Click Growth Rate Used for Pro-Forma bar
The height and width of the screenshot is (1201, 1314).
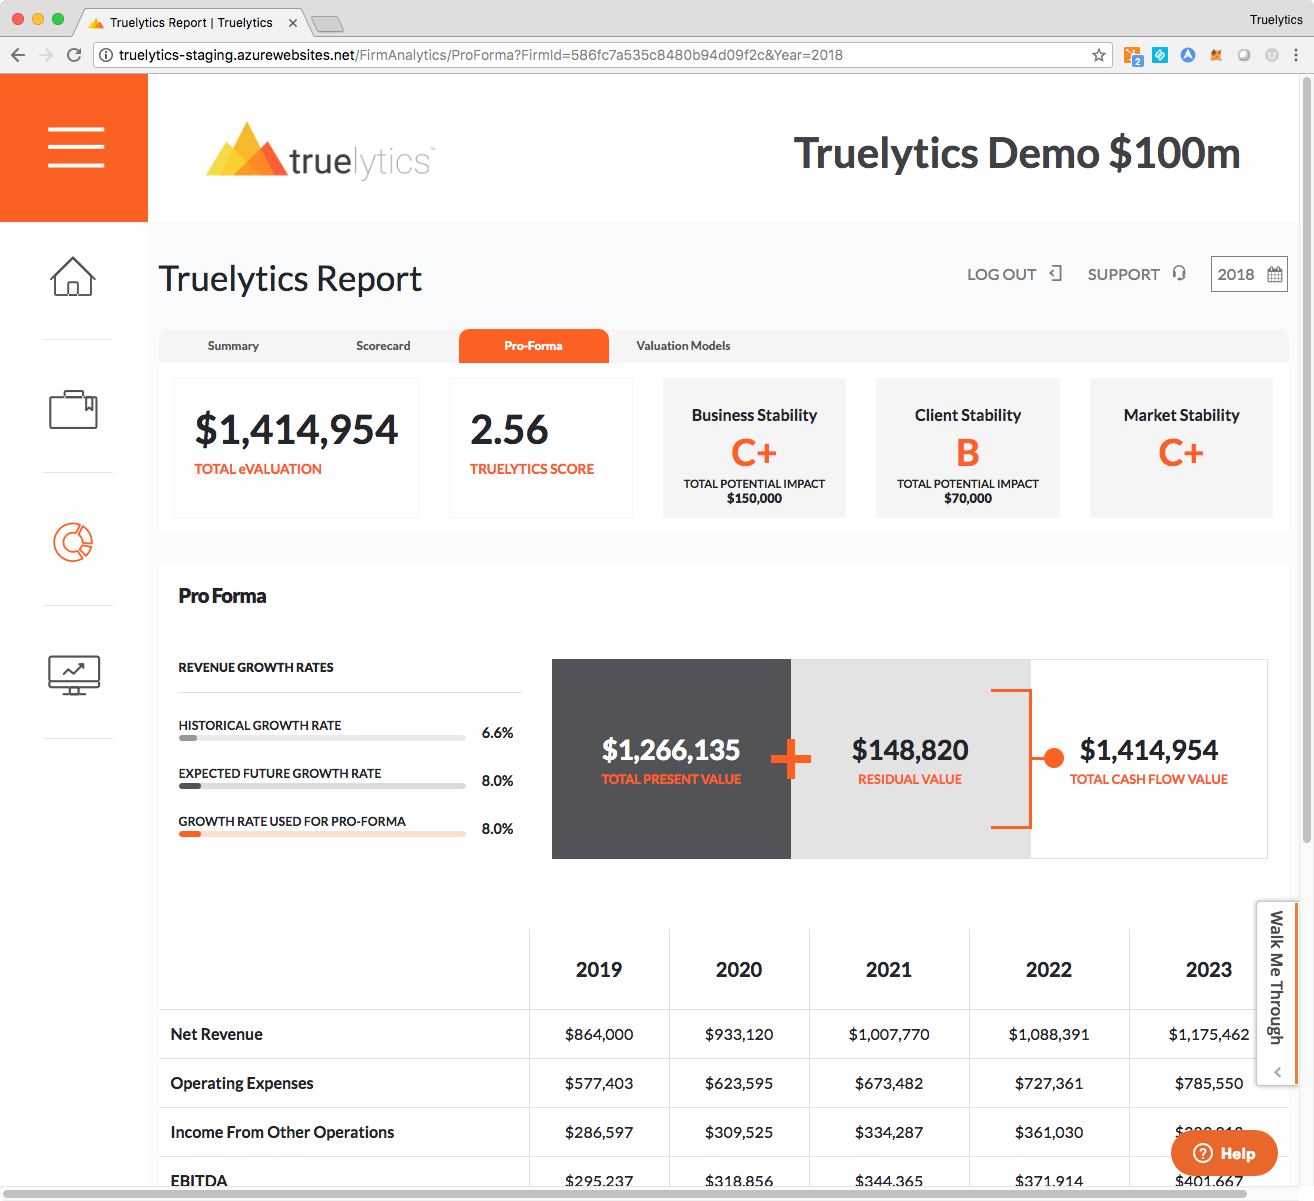[322, 834]
